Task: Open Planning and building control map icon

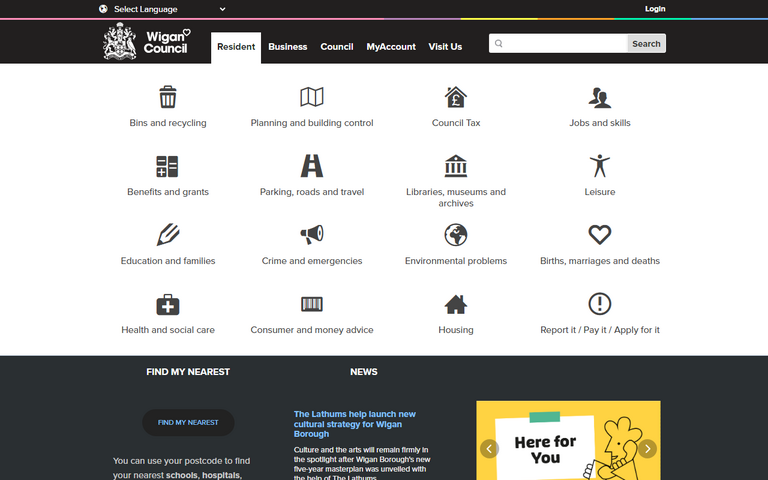Action: click(x=312, y=97)
